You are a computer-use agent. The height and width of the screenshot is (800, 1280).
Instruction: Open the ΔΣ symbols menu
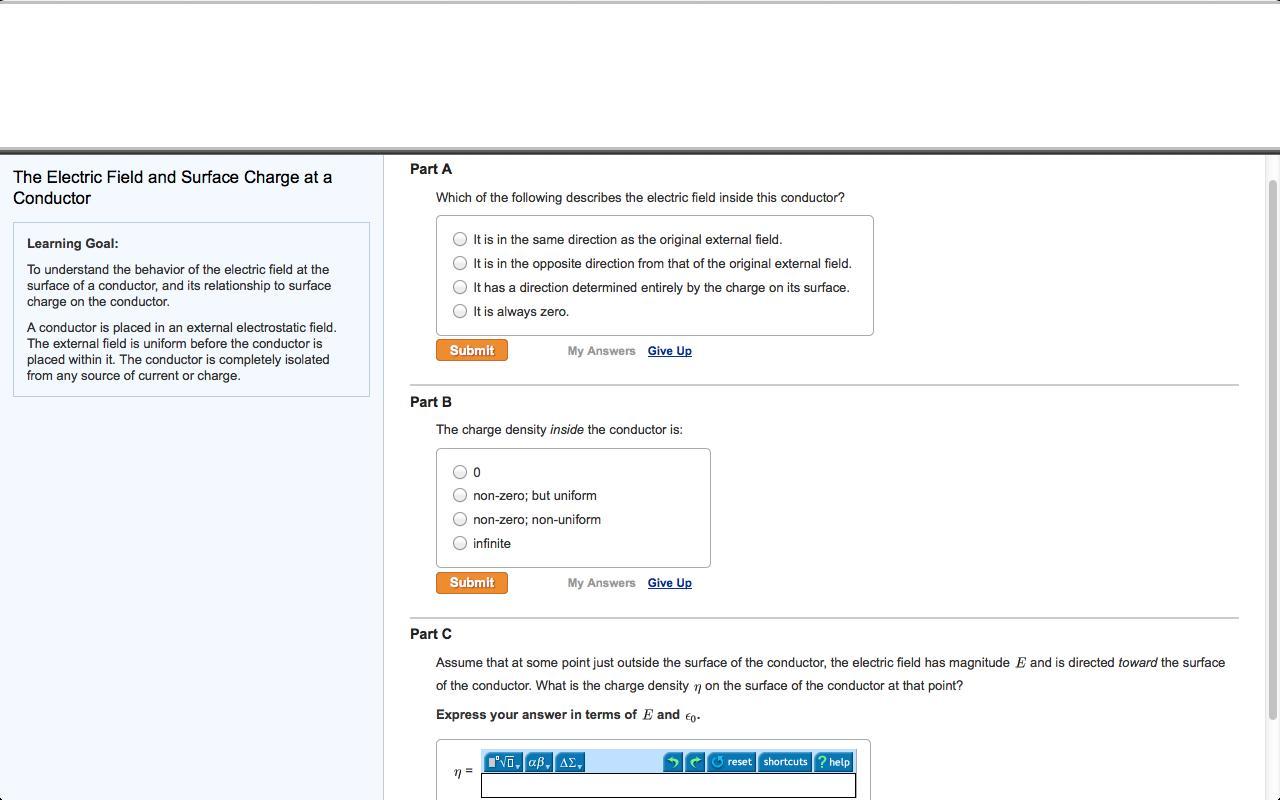coord(570,762)
